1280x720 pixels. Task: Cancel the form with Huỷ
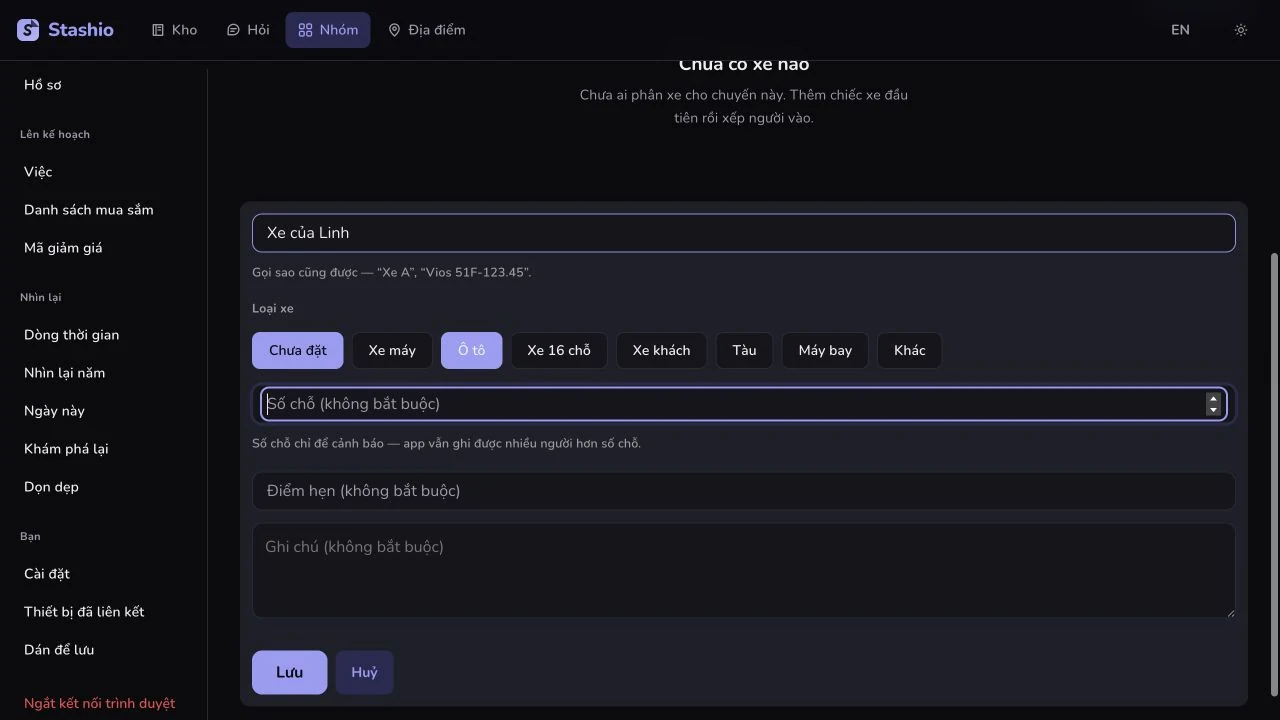click(x=364, y=673)
